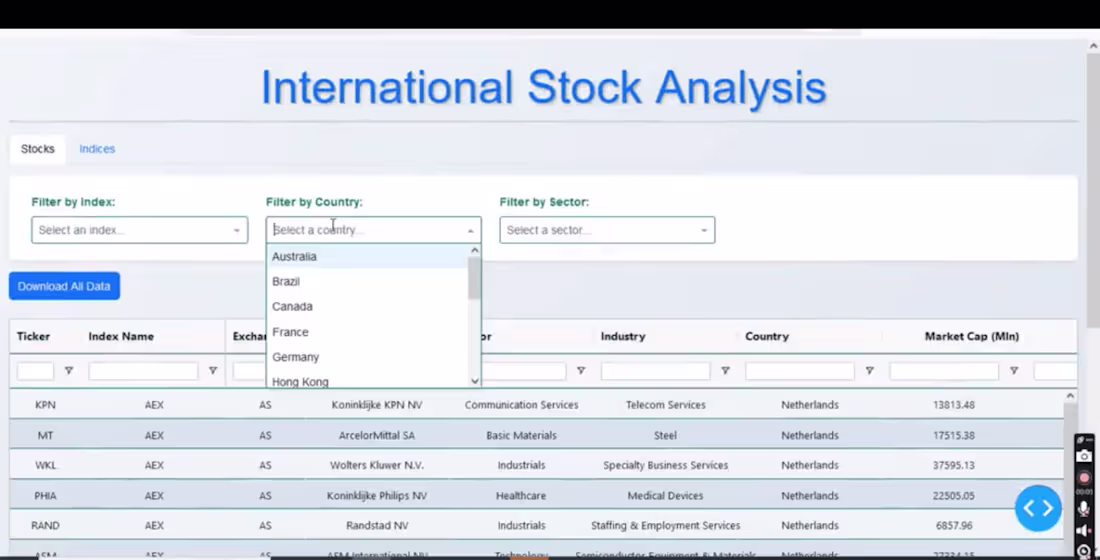Viewport: 1100px width, 560px height.
Task: Click the MT ticker cell
Action: pyautogui.click(x=45, y=435)
